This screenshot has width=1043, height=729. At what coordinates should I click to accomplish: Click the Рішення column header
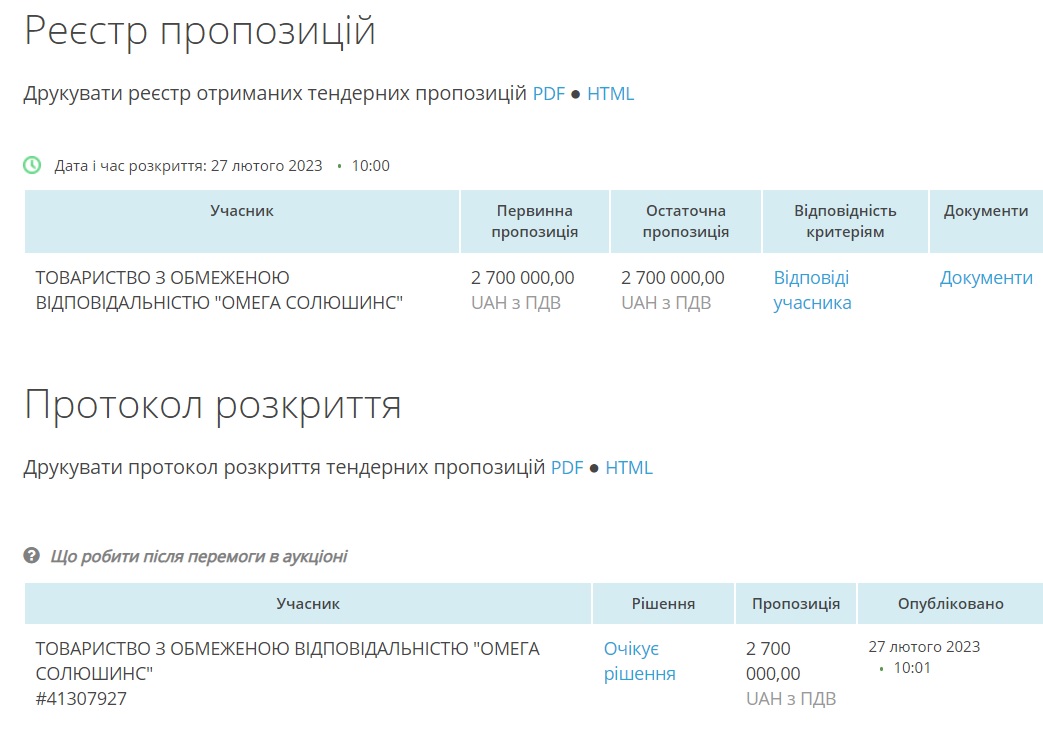pos(663,604)
